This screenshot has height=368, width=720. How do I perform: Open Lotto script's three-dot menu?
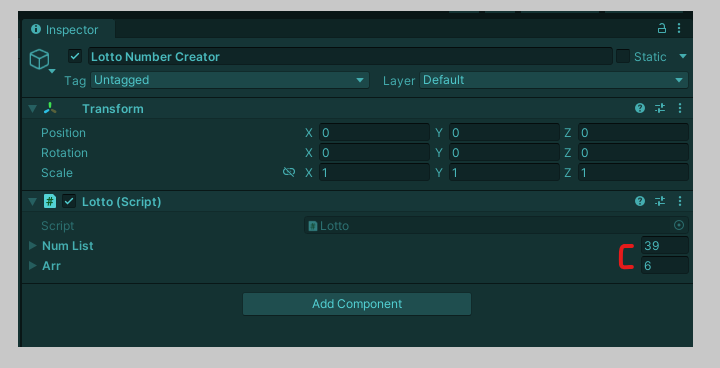(x=680, y=201)
